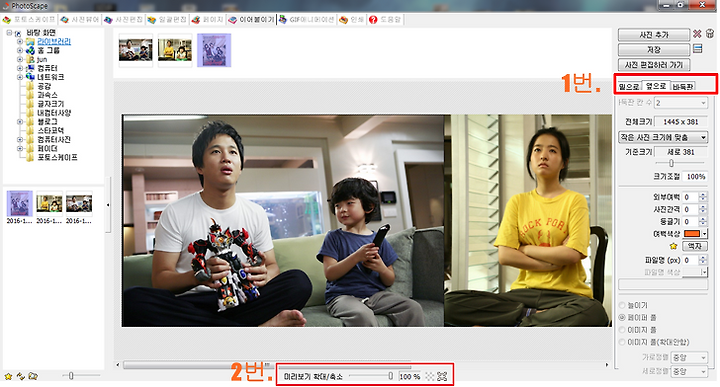The width and height of the screenshot is (720, 387).
Task: Expand the 네트워크 tree node
Action: tap(20, 77)
